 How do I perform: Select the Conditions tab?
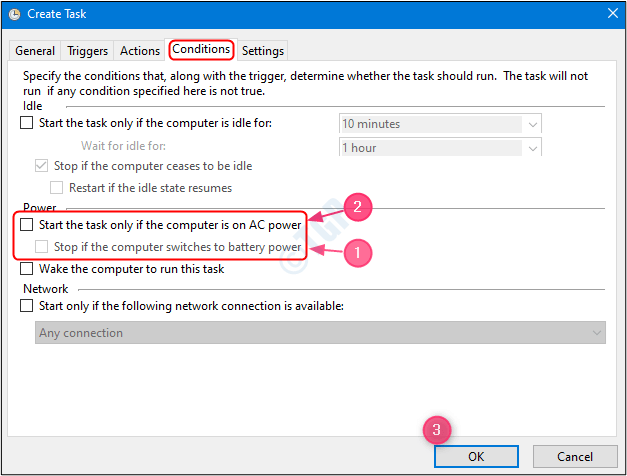[x=201, y=49]
